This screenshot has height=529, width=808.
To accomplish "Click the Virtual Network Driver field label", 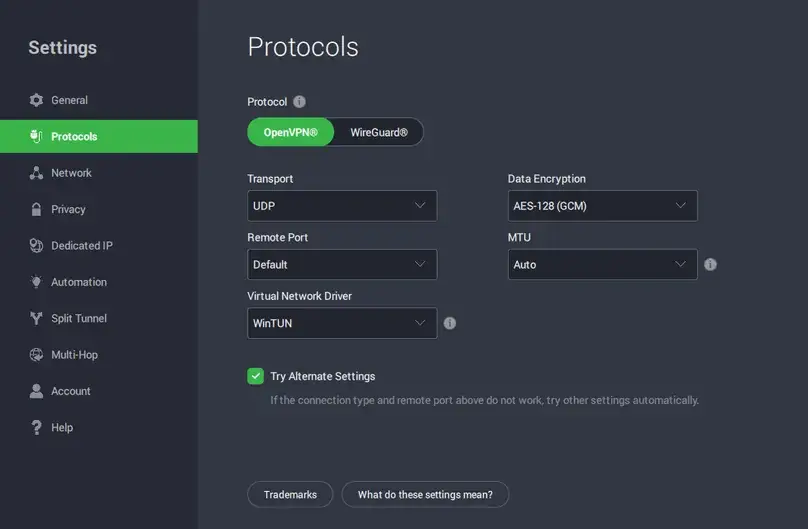I will point(299,296).
